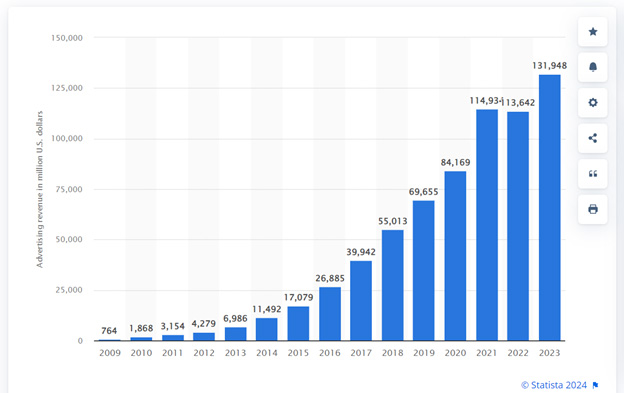Viewport: 624px width, 393px height.
Task: Open the bell notification alert icon
Action: coord(593,67)
